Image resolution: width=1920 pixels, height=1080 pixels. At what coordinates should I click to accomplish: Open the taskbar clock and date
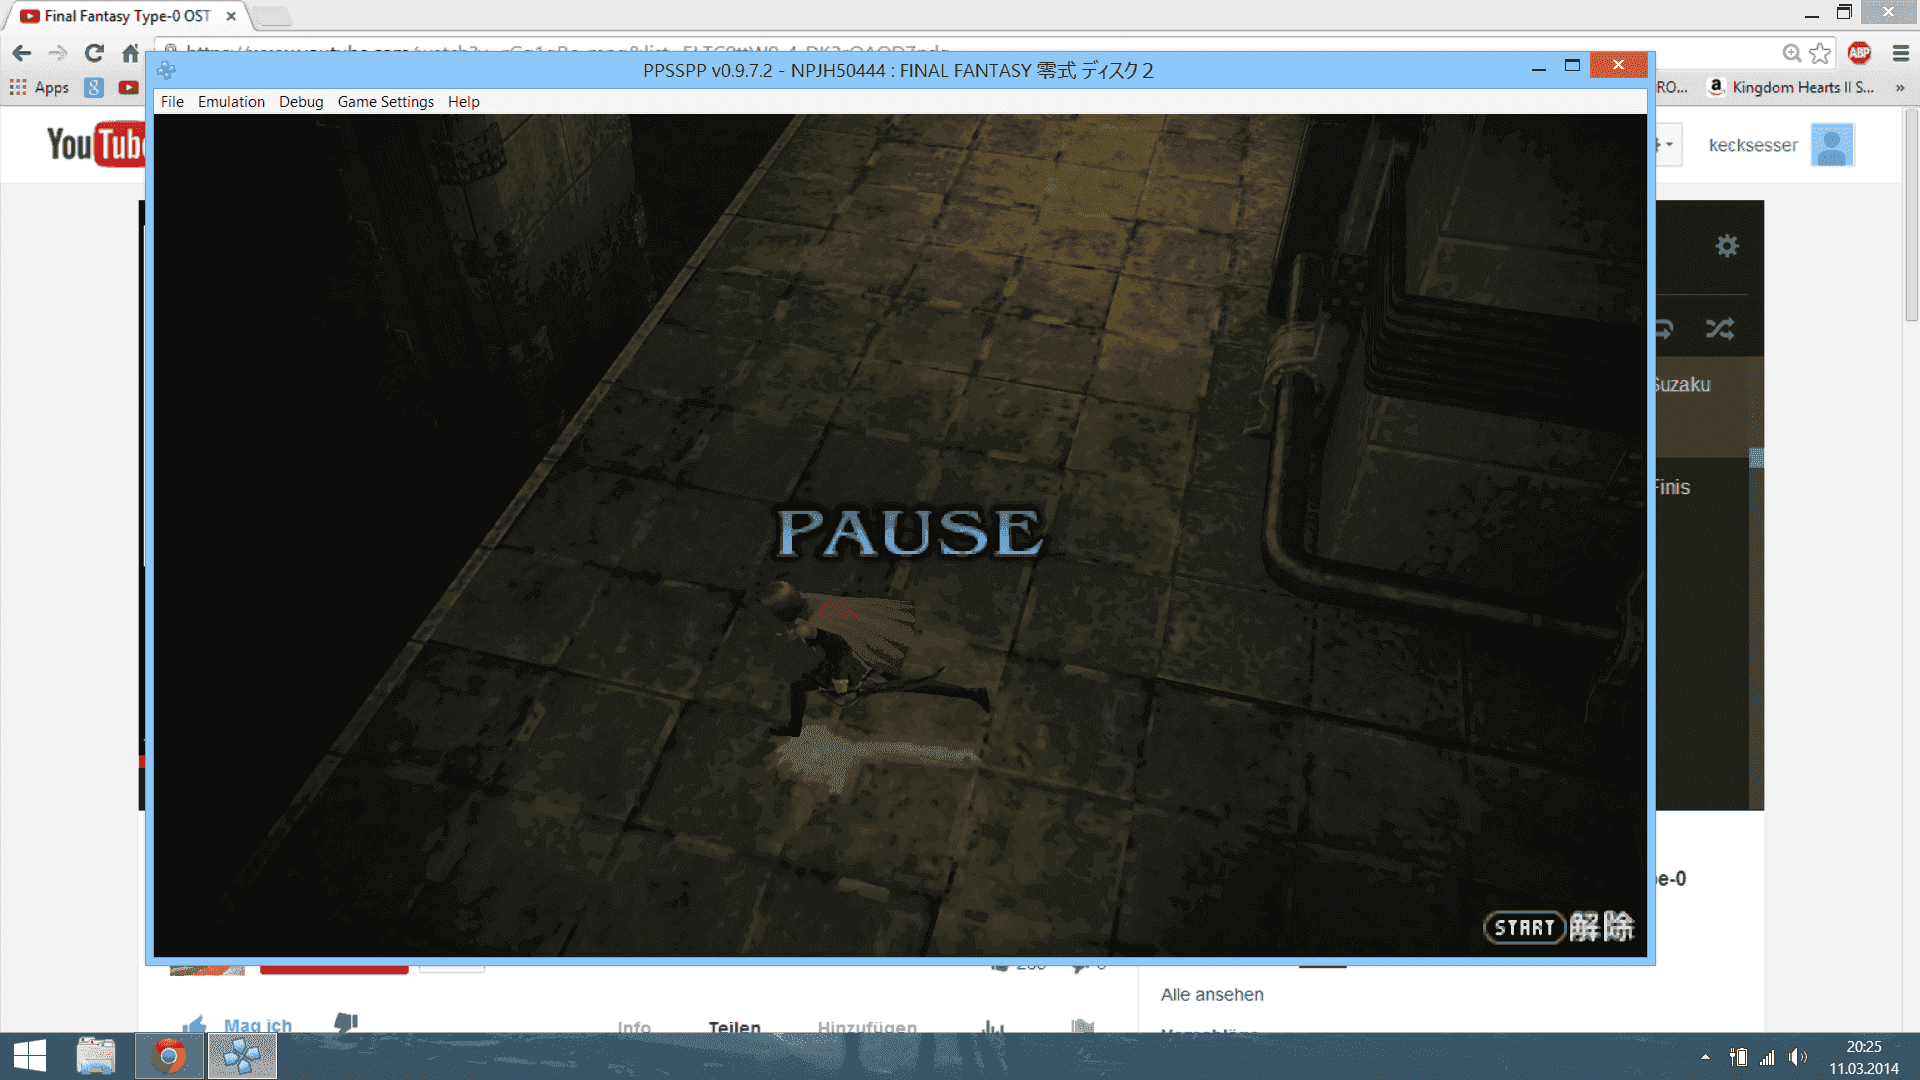tap(1864, 1057)
